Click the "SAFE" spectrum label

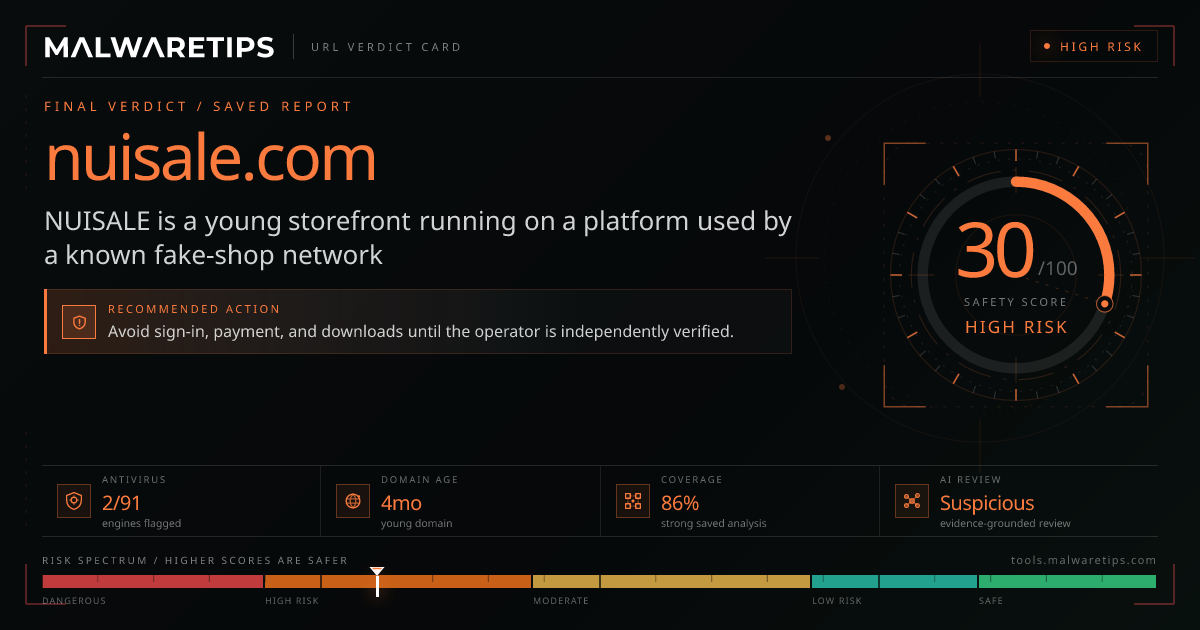click(x=991, y=601)
